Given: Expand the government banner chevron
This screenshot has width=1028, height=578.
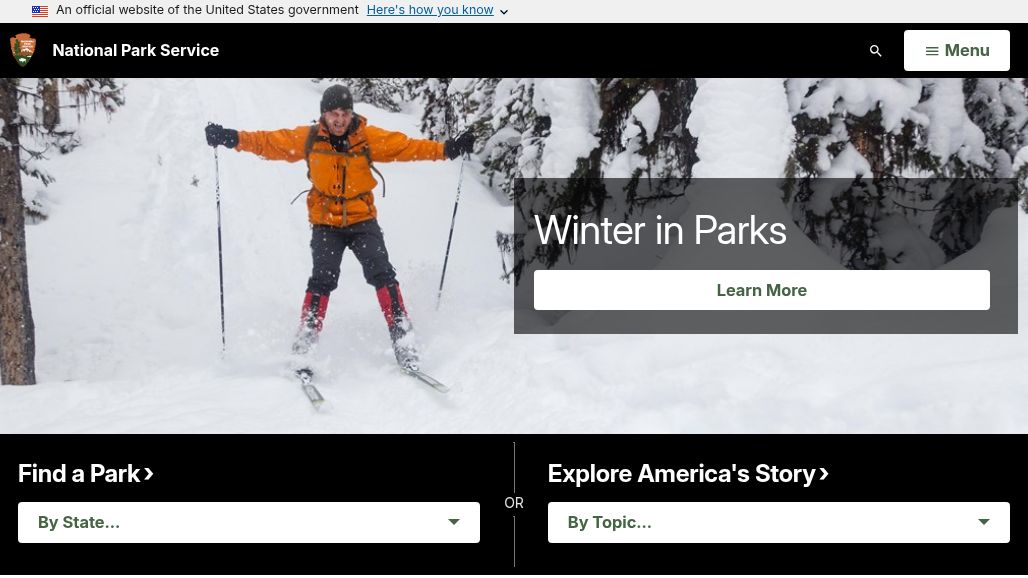Looking at the screenshot, I should (x=504, y=12).
